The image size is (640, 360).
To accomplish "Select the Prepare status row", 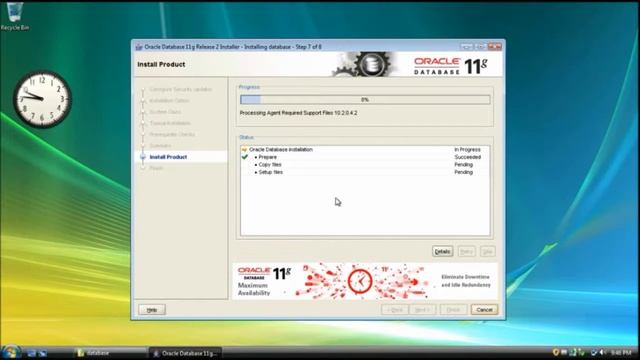I will coord(364,157).
